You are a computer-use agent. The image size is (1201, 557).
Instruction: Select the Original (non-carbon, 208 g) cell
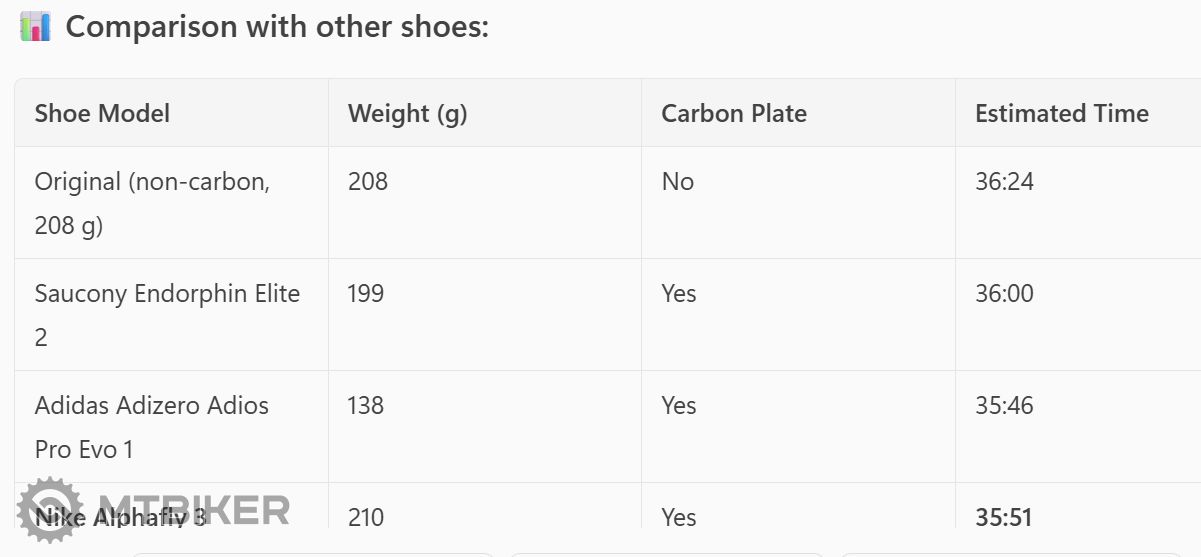coord(152,203)
